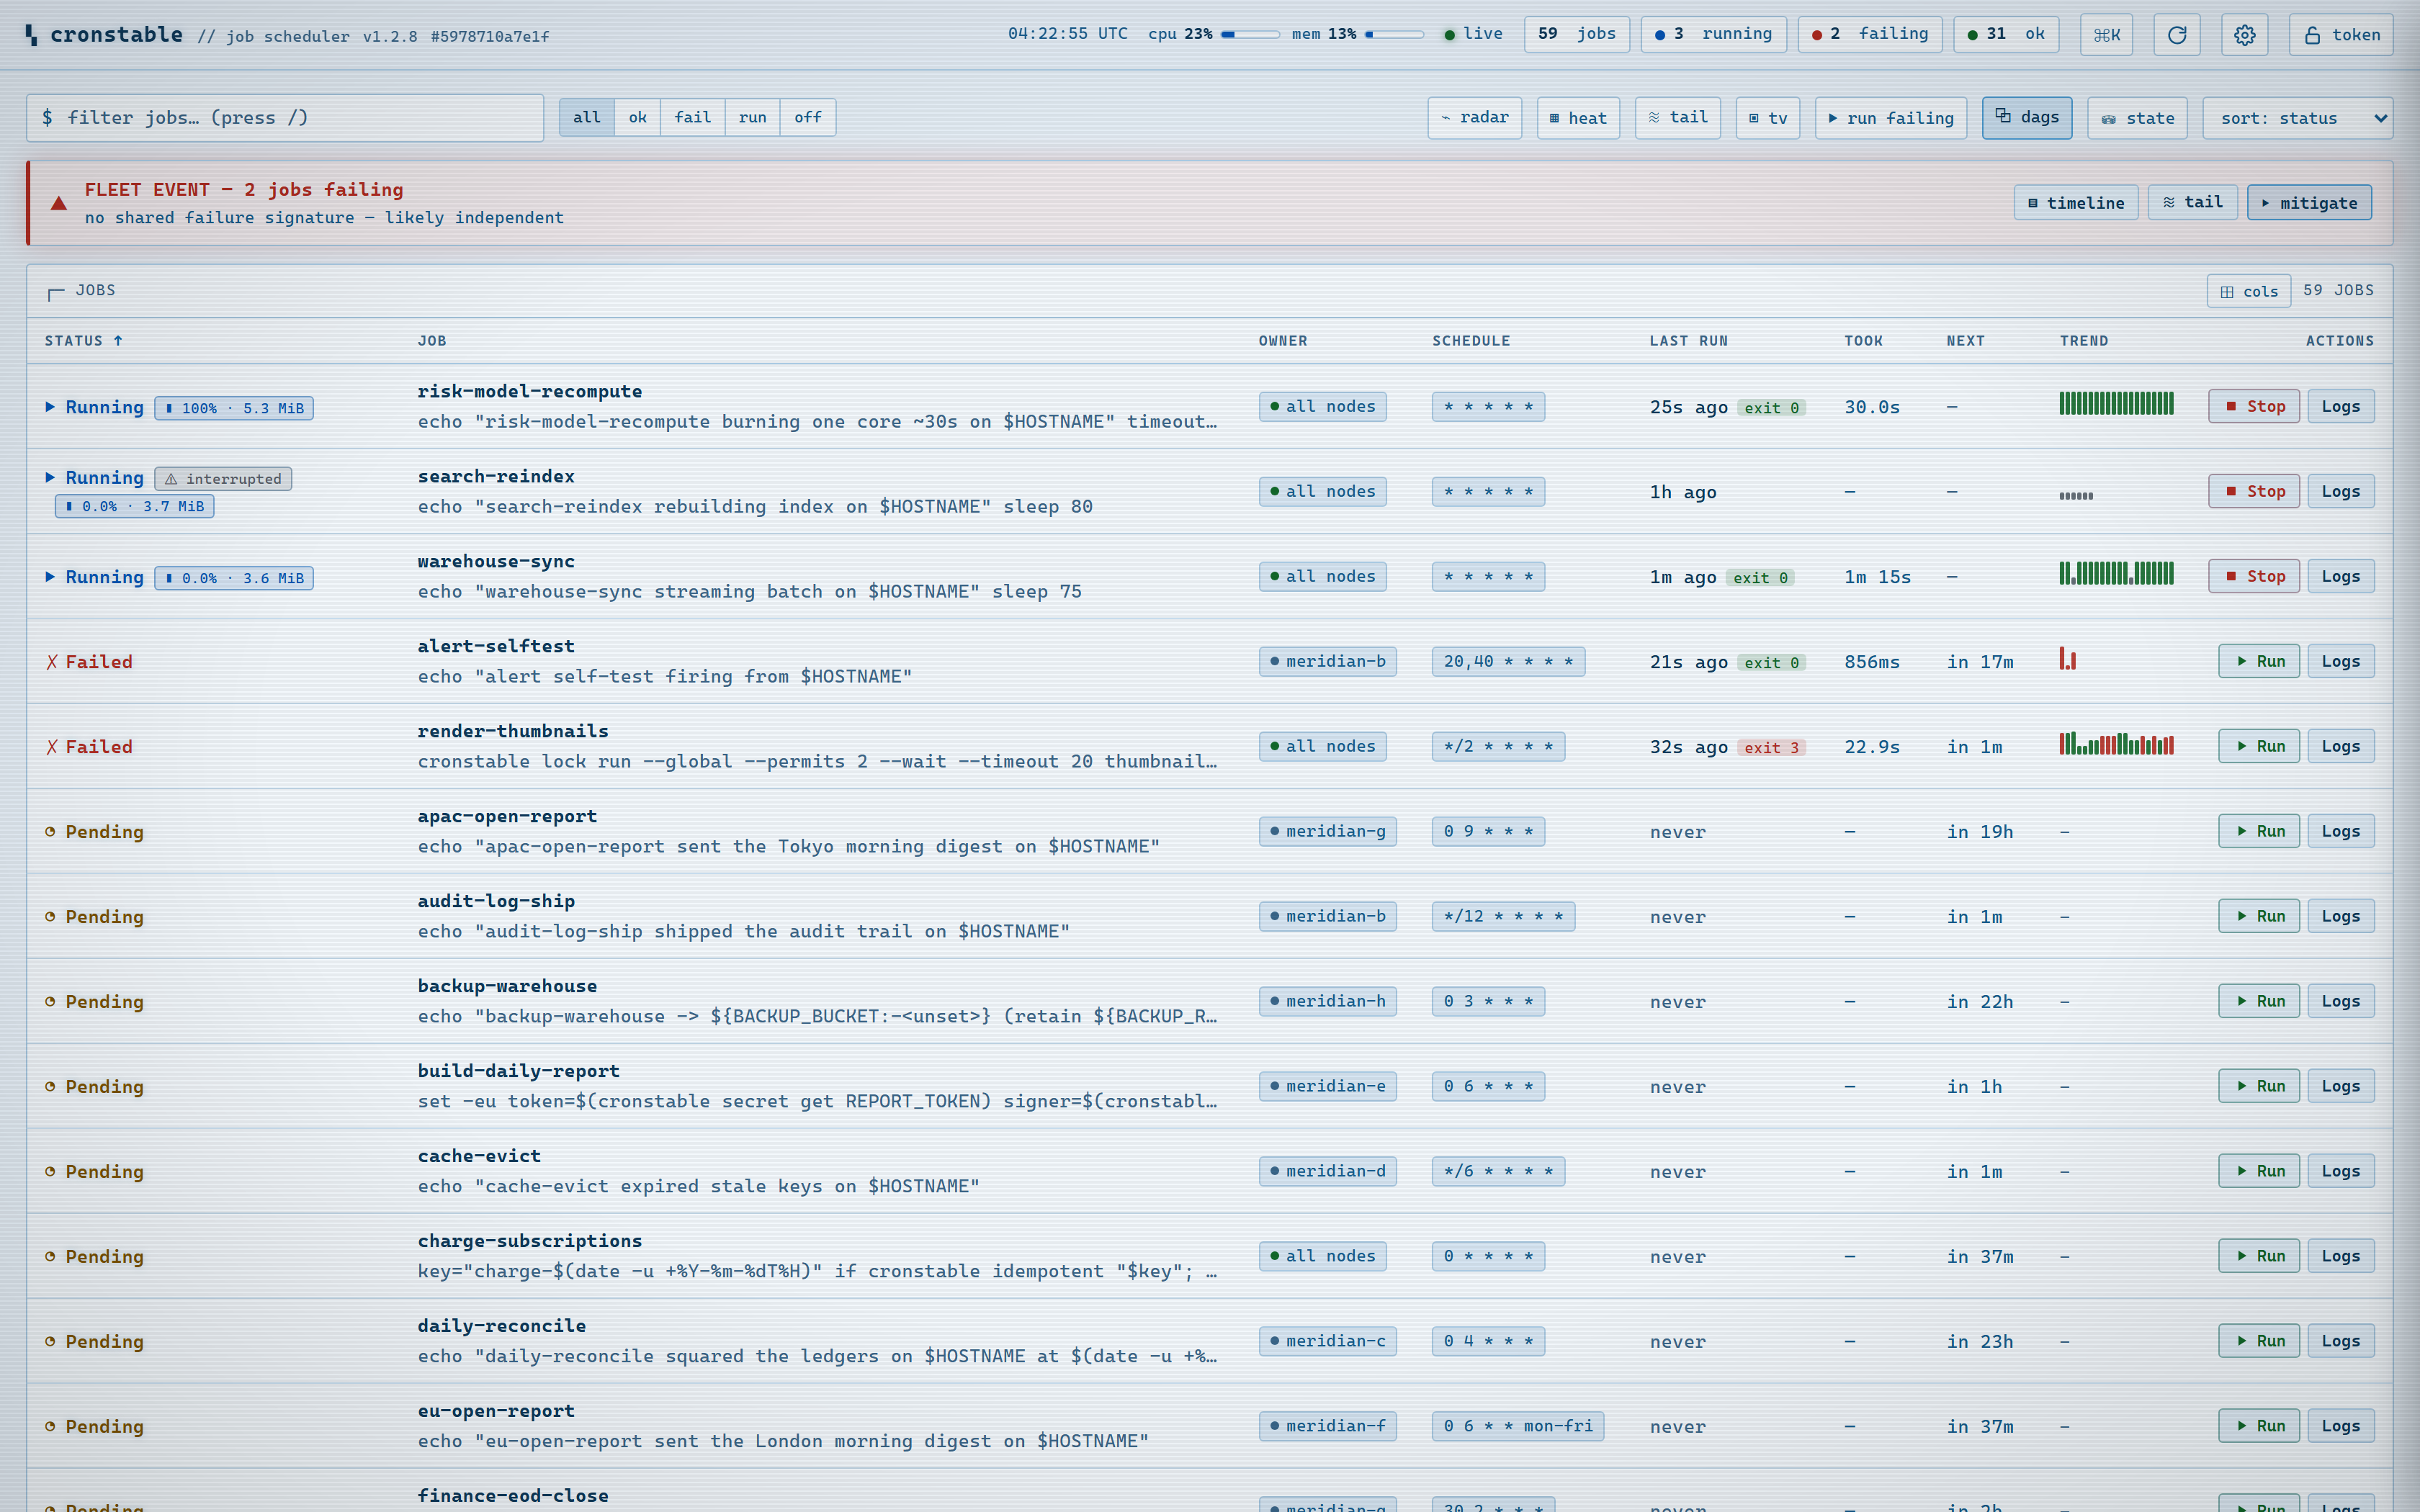Screen dimensions: 2420x1512
Task: Select the 'off' filter tab
Action: 808,118
